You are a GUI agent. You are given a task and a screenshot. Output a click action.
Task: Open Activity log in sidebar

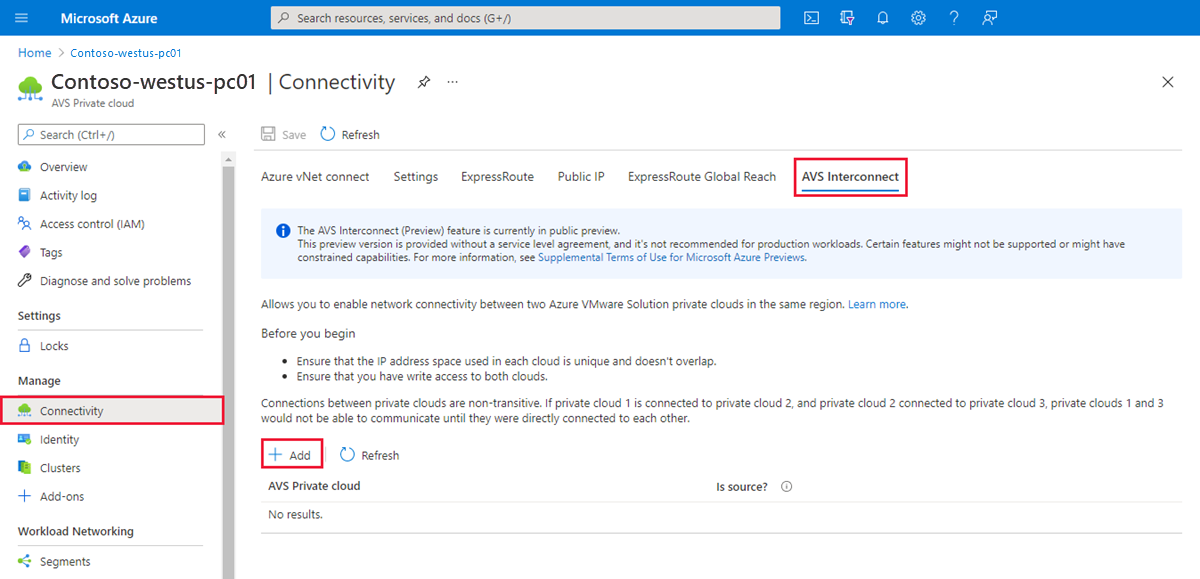[x=68, y=195]
